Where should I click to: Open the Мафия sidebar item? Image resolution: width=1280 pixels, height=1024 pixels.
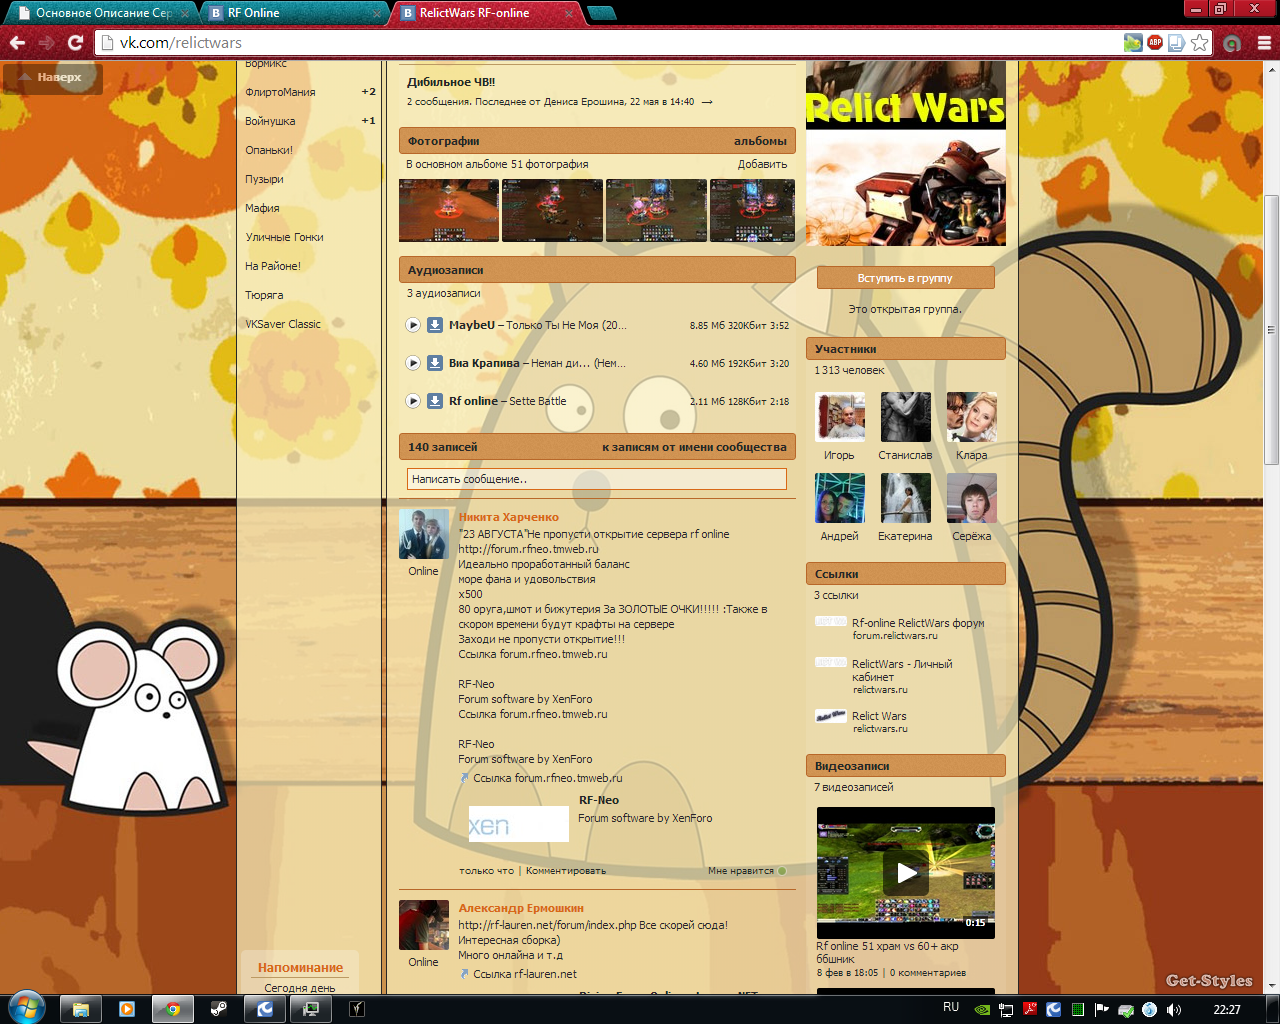262,208
